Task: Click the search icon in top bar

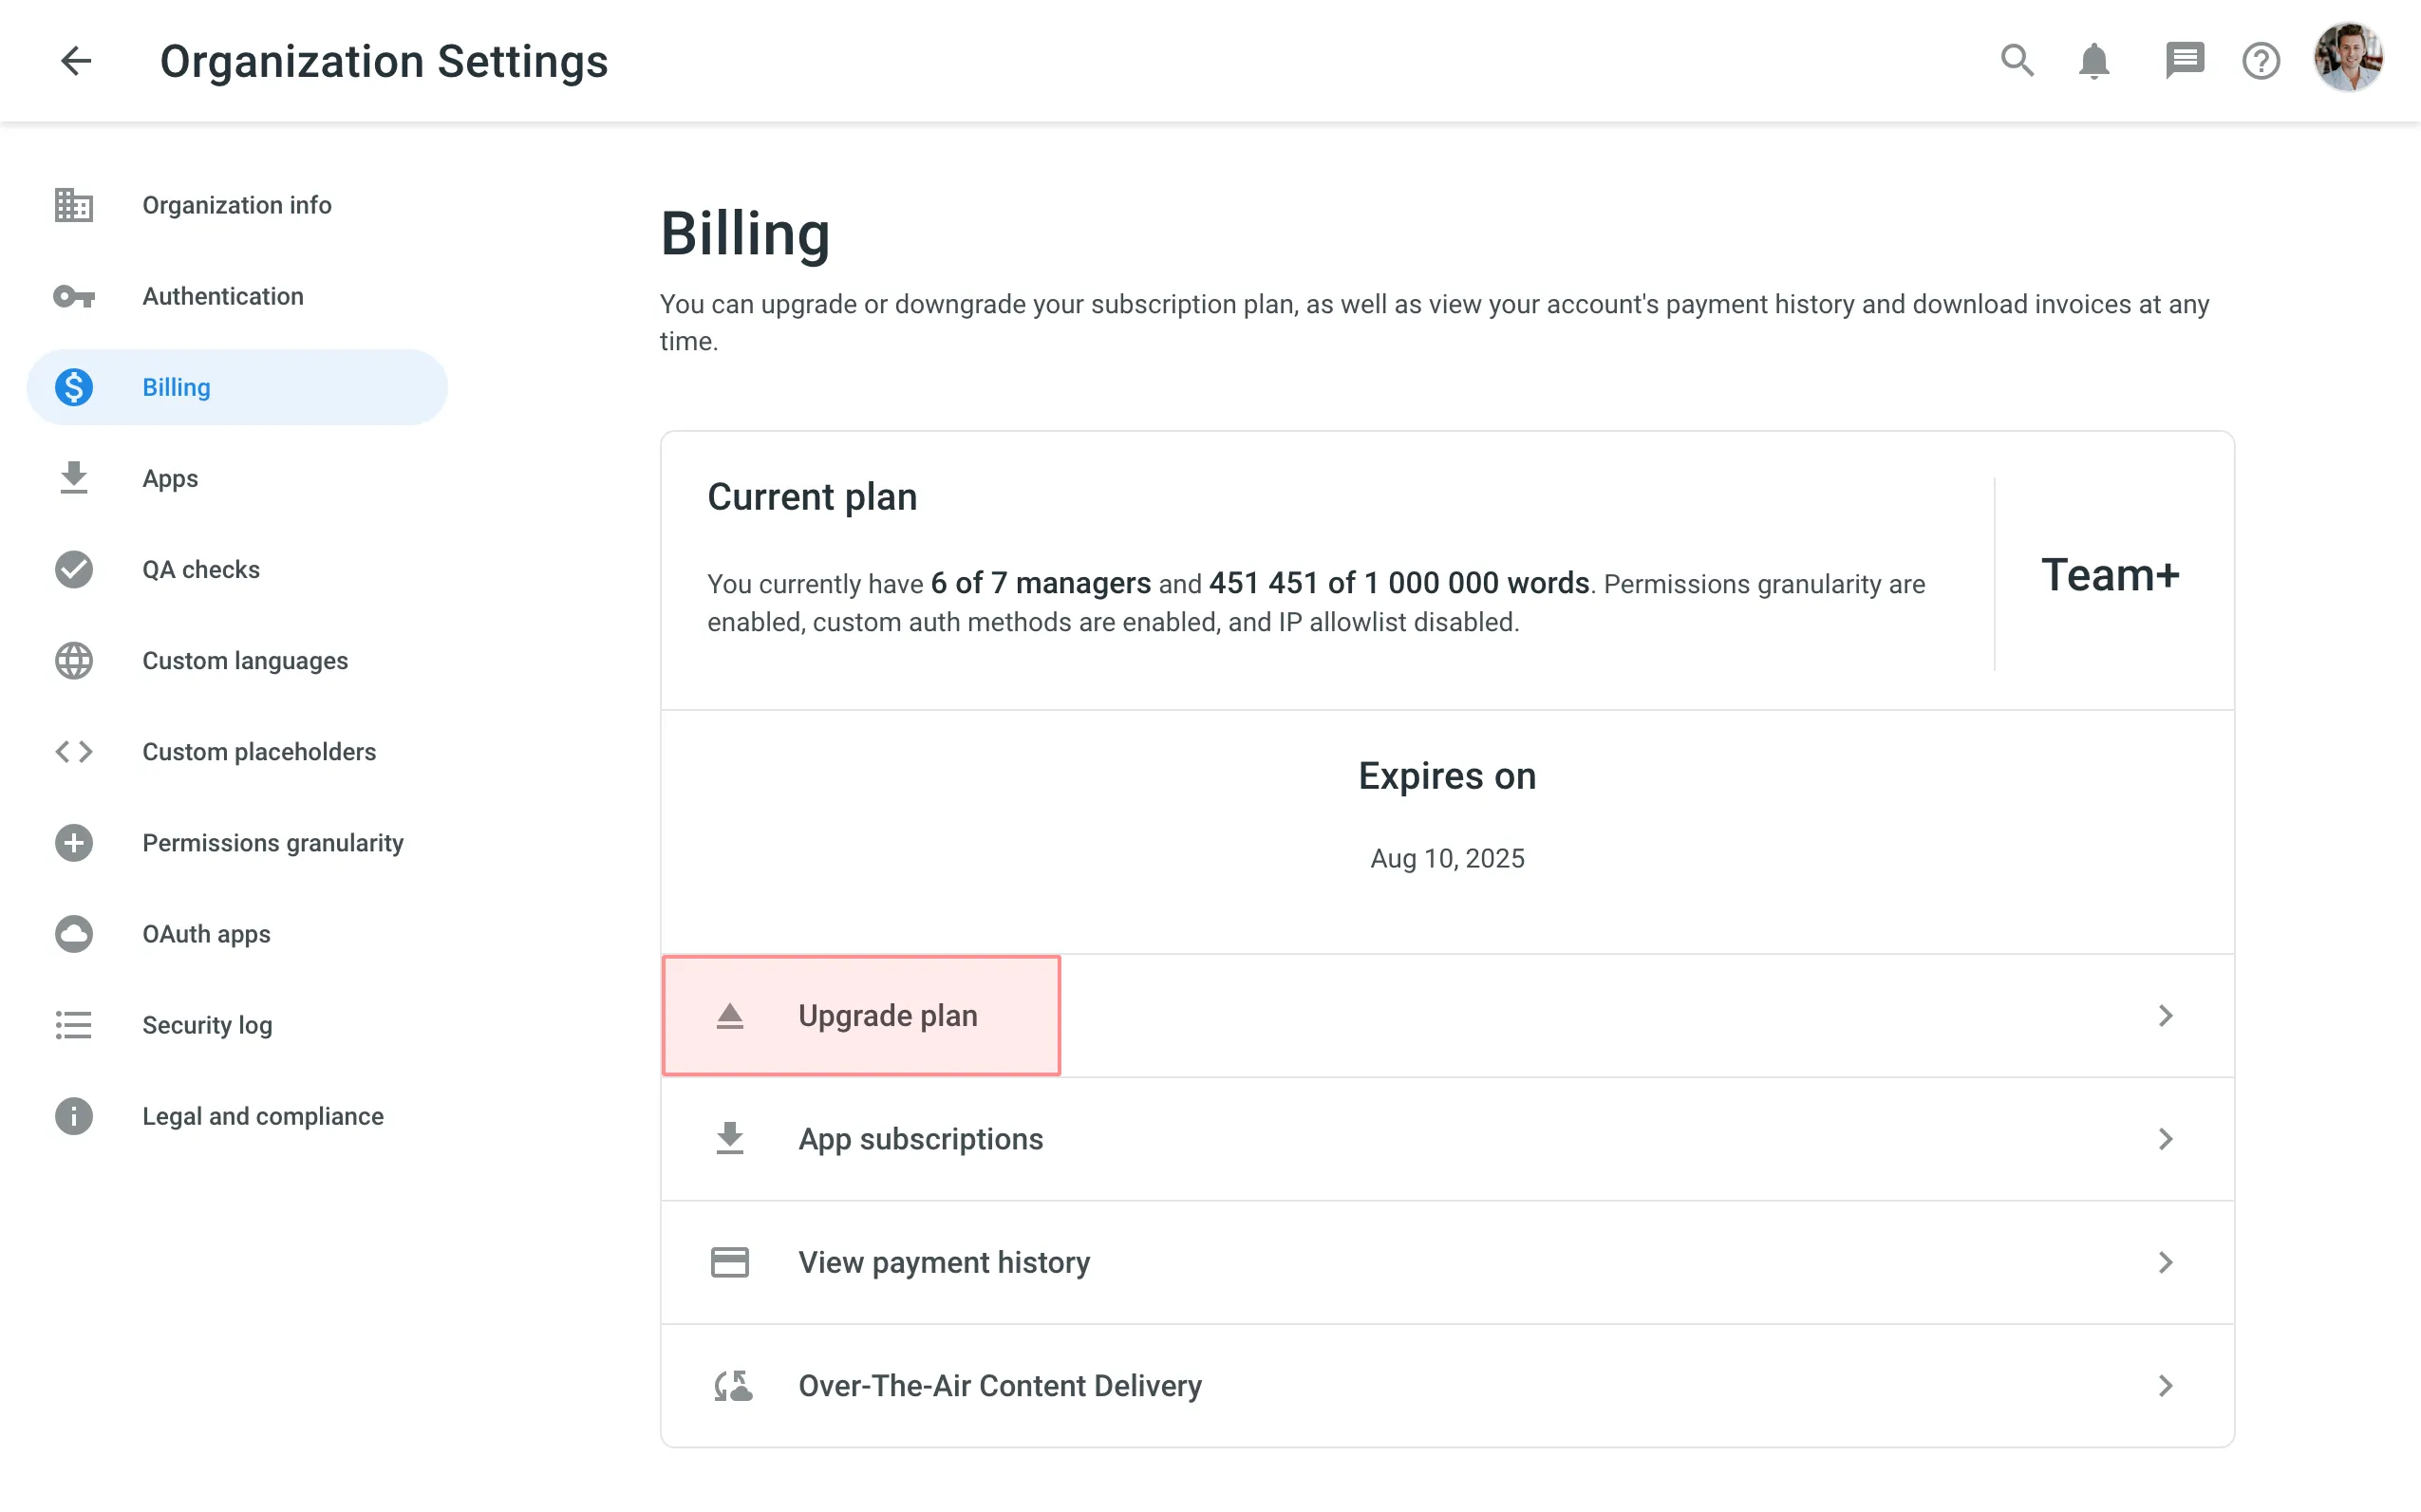Action: click(x=2017, y=59)
